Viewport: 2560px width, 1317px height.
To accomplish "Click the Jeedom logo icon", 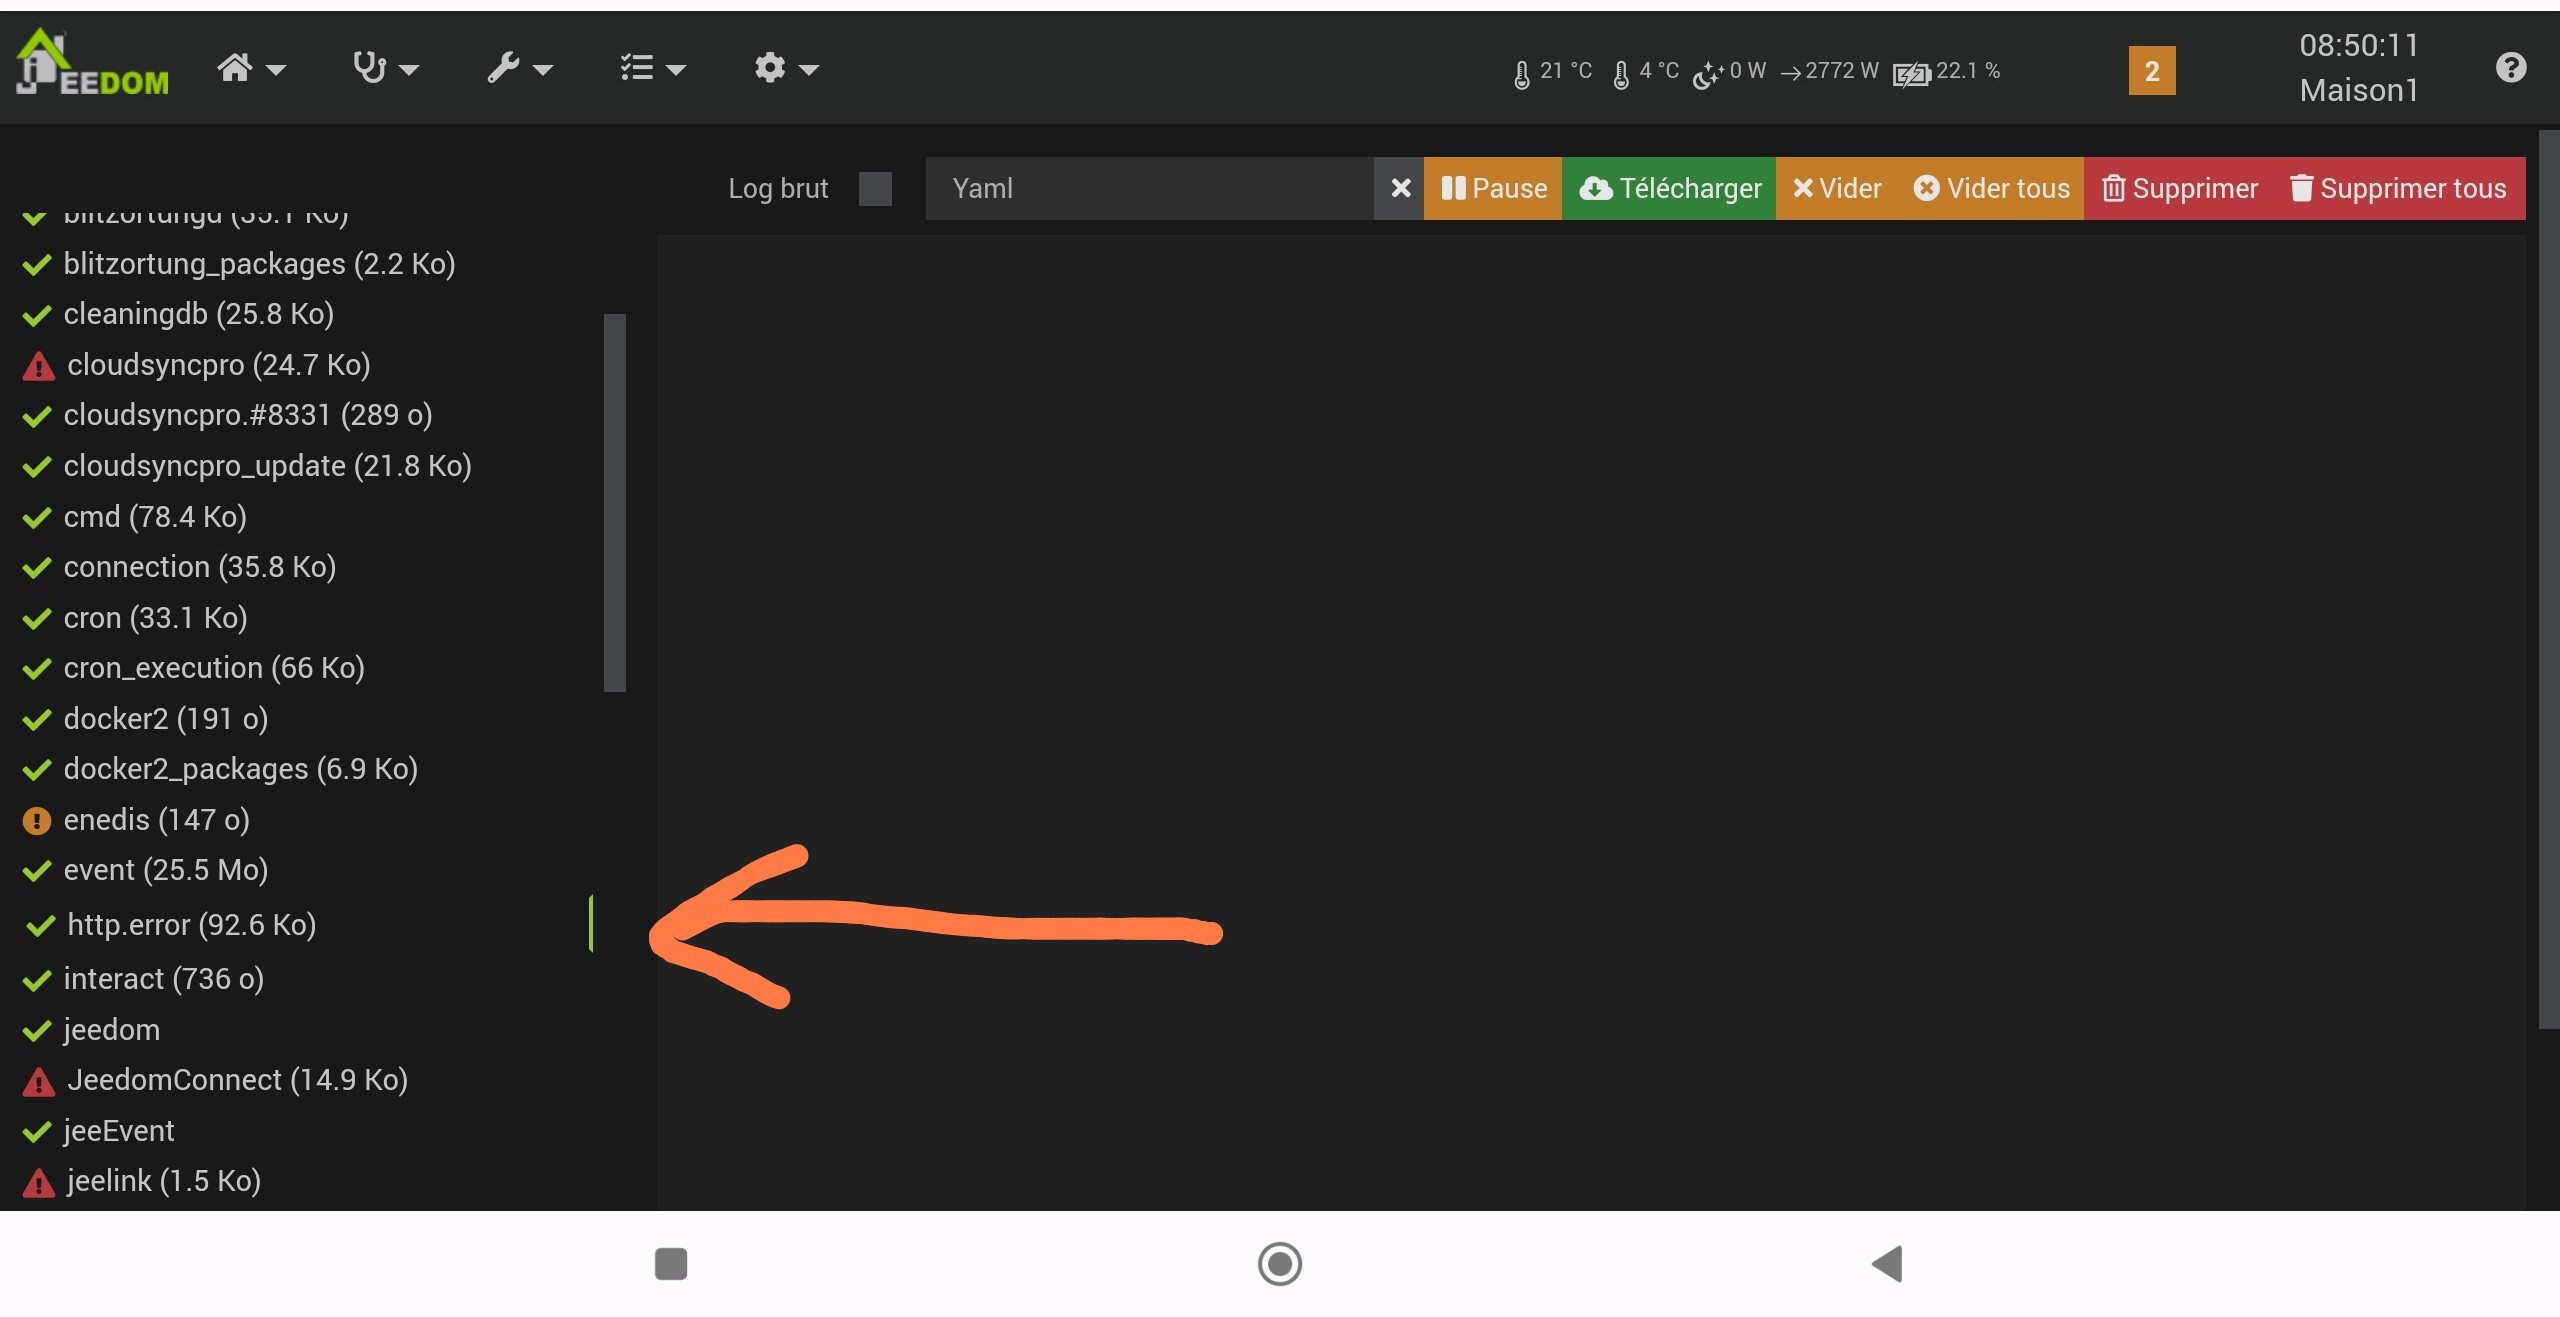I will point(92,66).
